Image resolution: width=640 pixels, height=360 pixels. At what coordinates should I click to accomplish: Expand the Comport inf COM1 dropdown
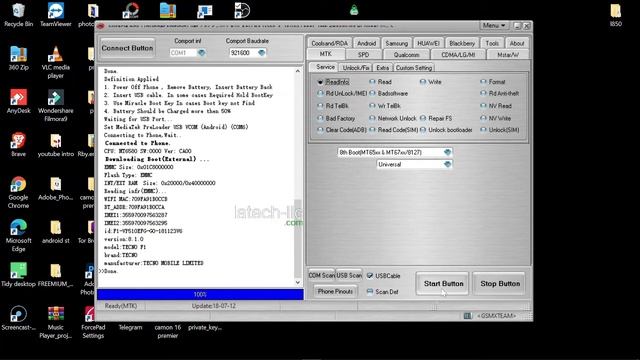[201, 53]
